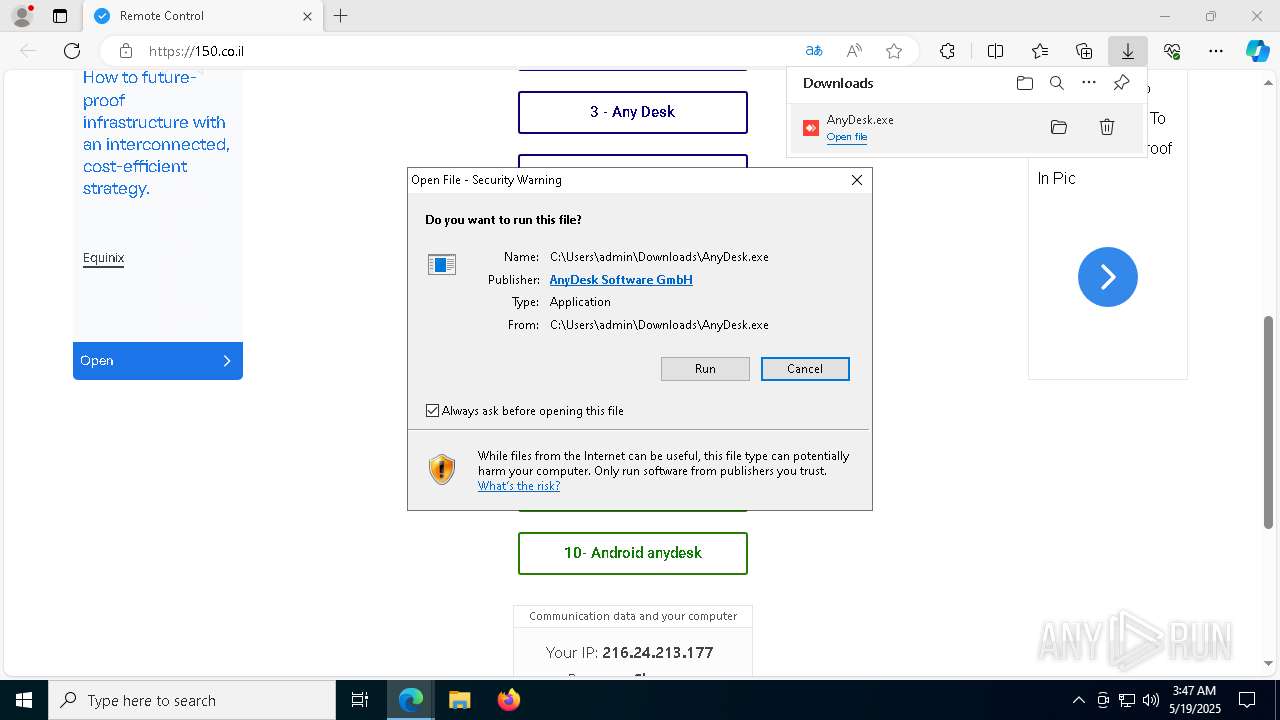Viewport: 1280px width, 720px height.
Task: Open AnyDesk Software GmbH publisher link
Action: click(x=621, y=280)
